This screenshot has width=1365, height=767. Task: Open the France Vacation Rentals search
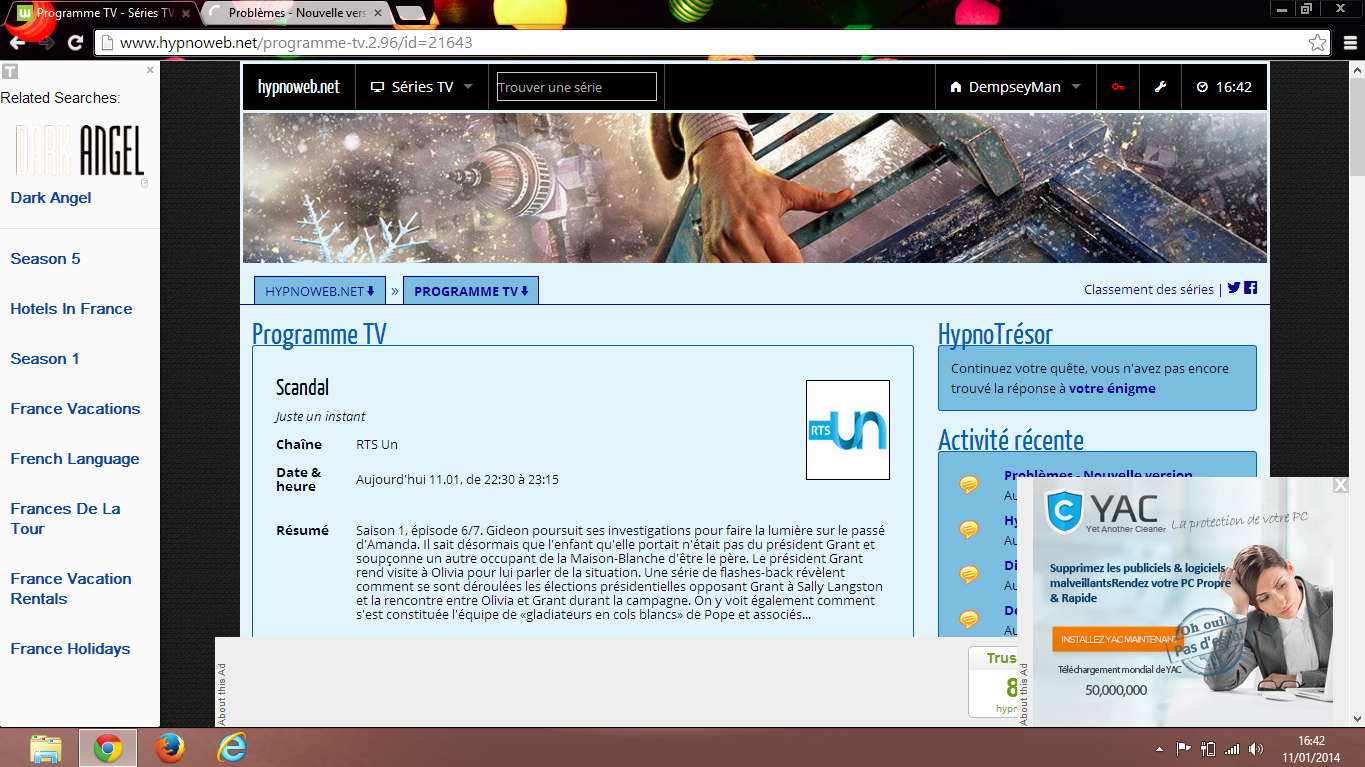71,589
